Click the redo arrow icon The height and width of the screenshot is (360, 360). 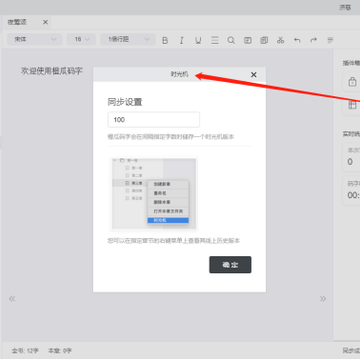click(313, 40)
